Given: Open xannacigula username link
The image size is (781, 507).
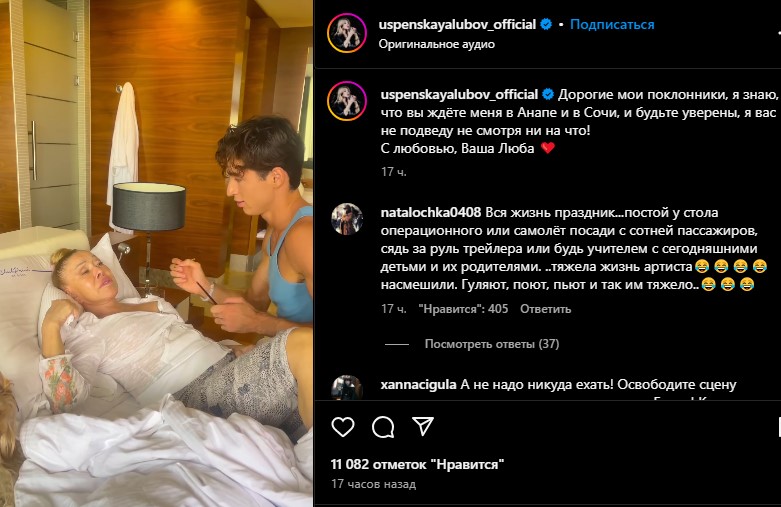Looking at the screenshot, I should click(418, 384).
